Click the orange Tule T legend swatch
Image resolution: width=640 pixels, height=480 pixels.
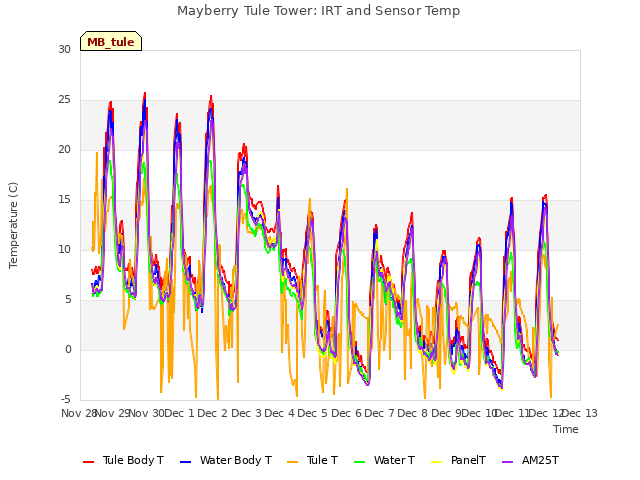[x=293, y=462]
